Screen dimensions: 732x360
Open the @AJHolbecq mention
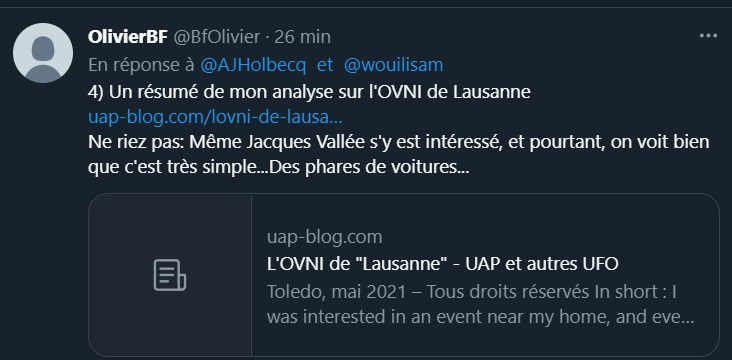[253, 65]
